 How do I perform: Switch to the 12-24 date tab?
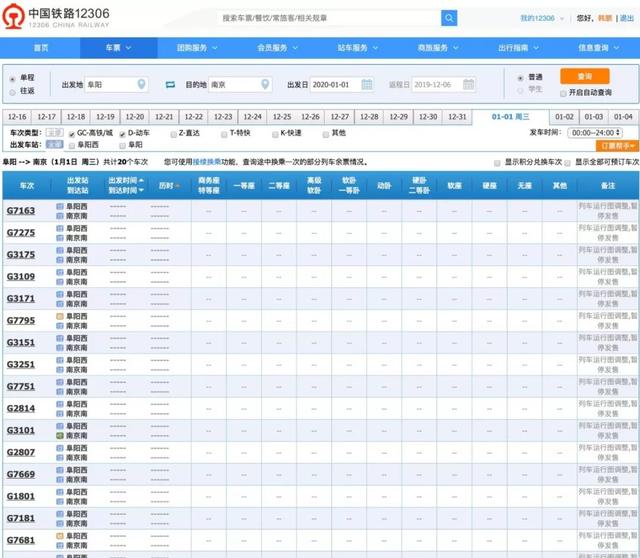pyautogui.click(x=253, y=117)
